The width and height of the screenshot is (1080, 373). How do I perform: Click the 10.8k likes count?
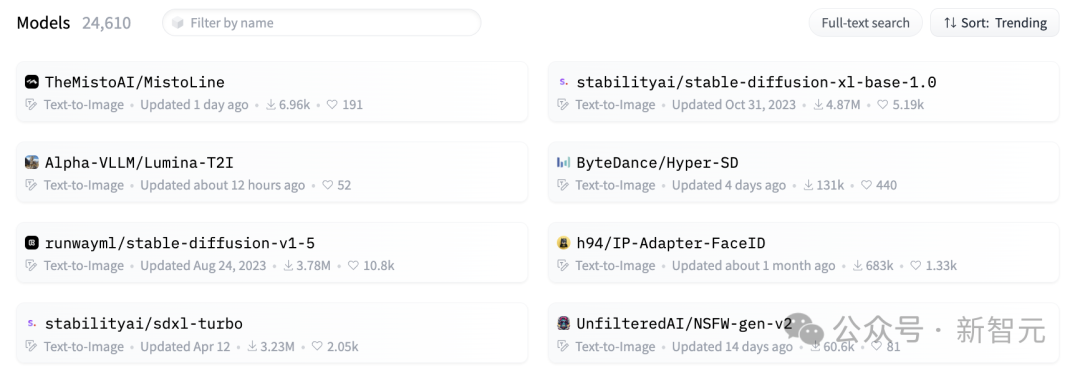click(x=379, y=266)
